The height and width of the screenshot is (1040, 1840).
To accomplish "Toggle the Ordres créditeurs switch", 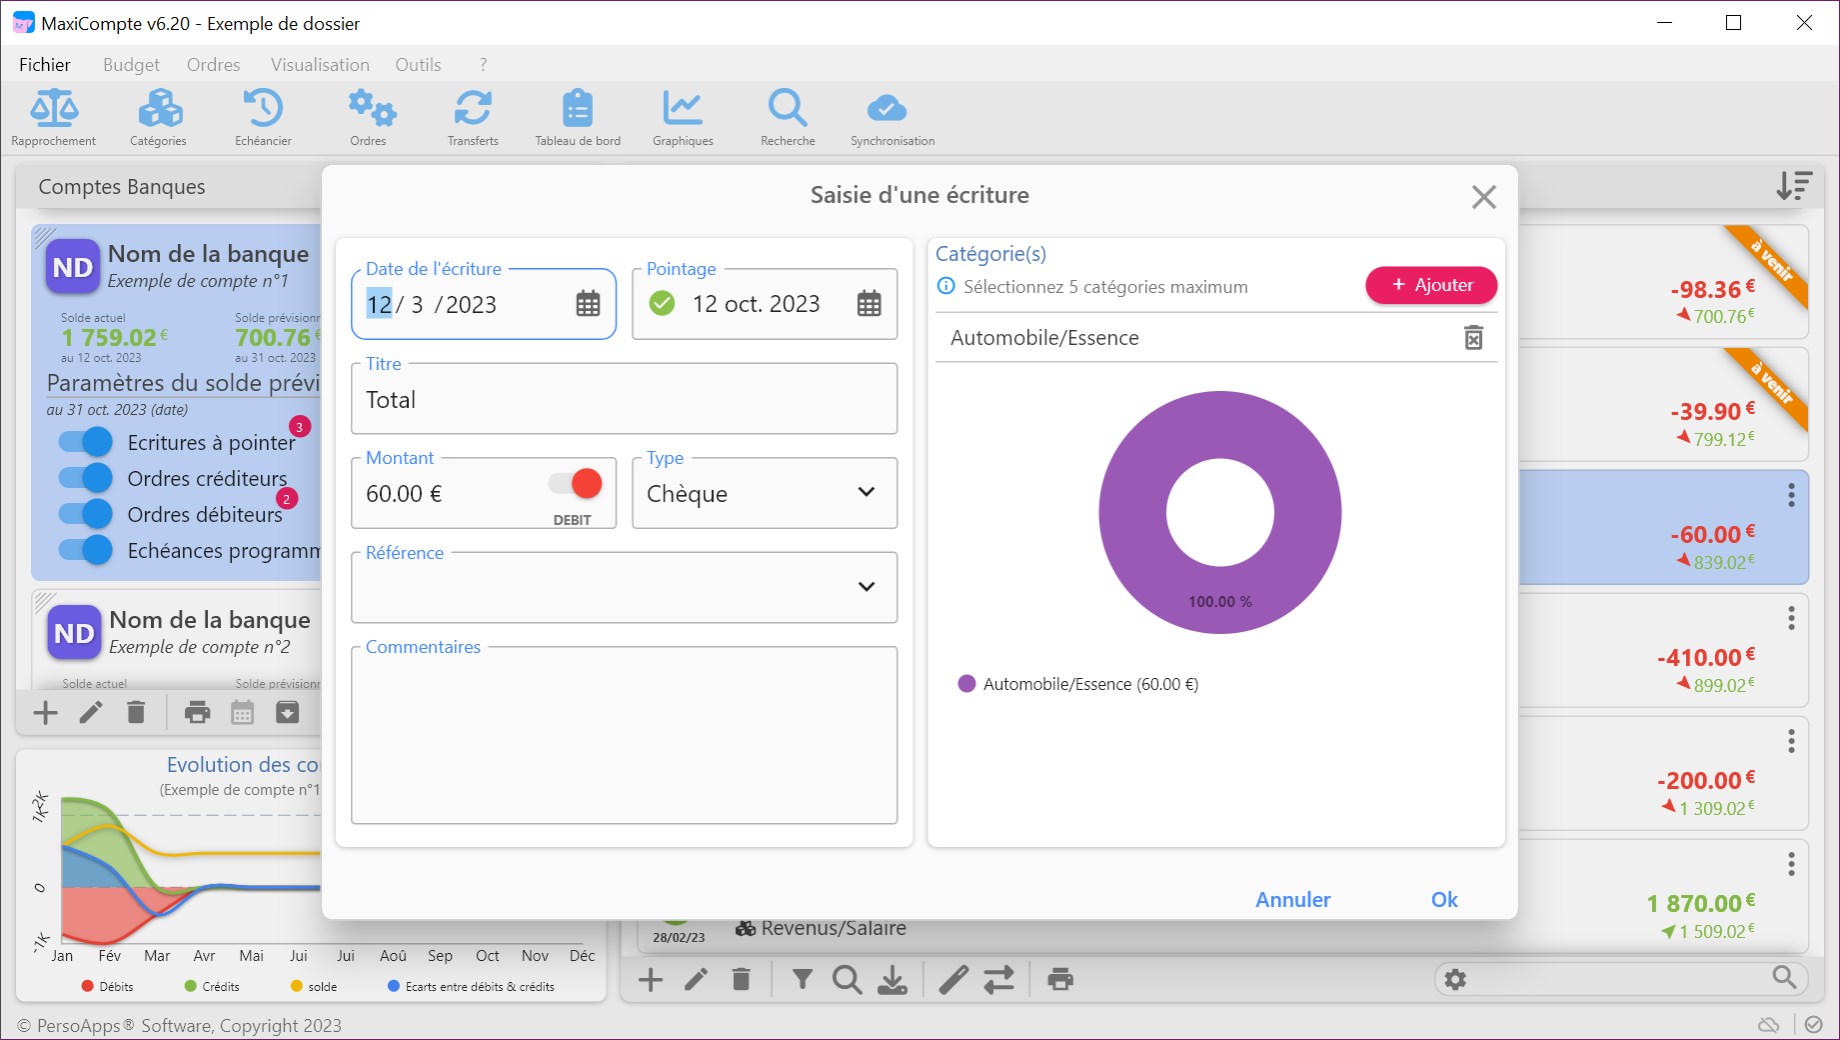I will 85,478.
